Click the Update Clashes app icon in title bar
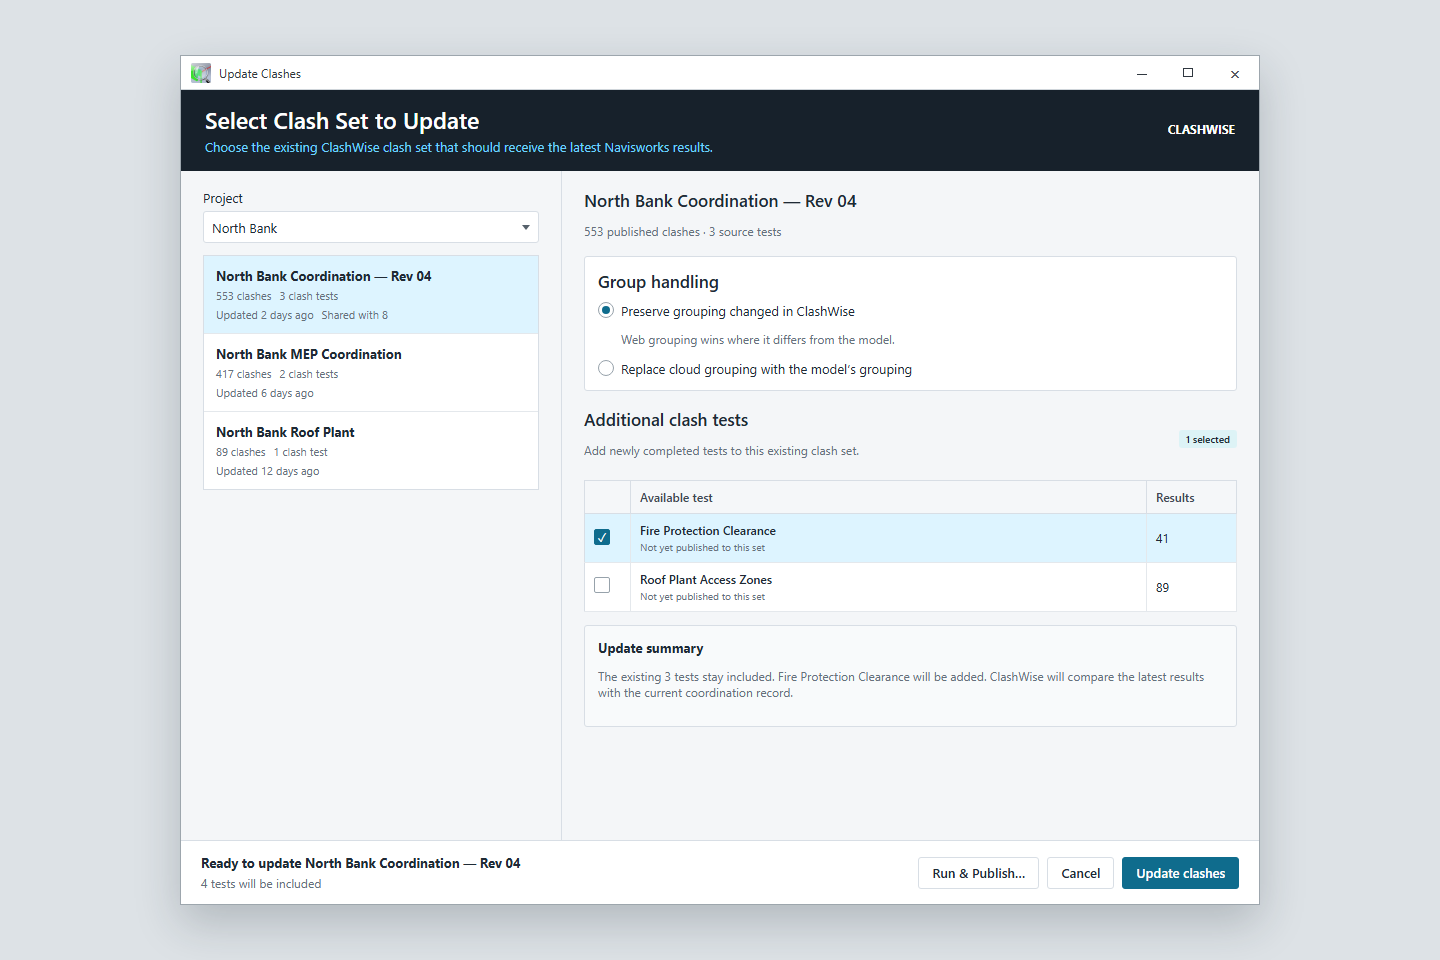 [201, 73]
